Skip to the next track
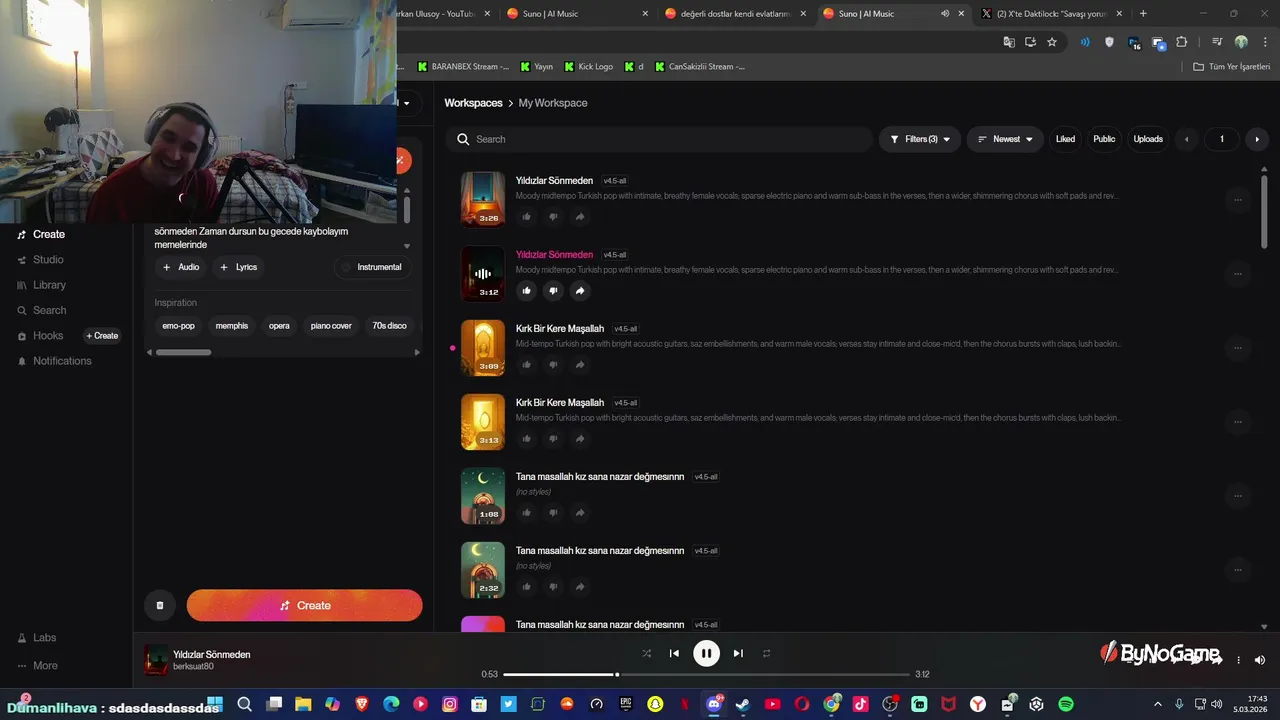 point(738,653)
